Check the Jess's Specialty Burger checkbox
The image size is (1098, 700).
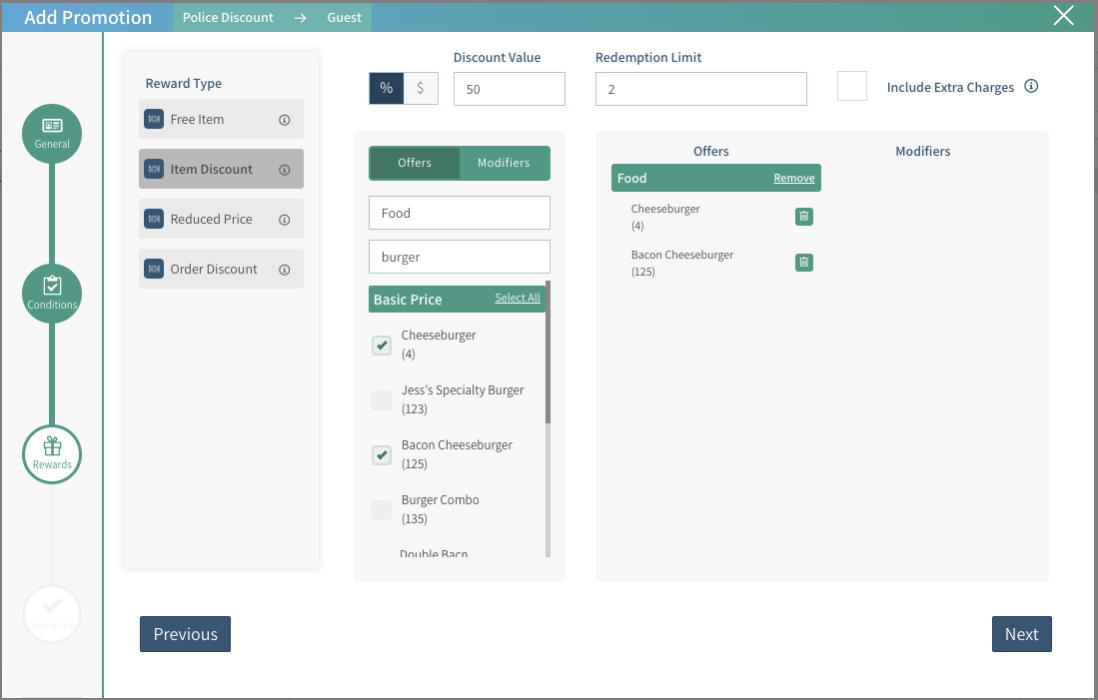click(382, 400)
